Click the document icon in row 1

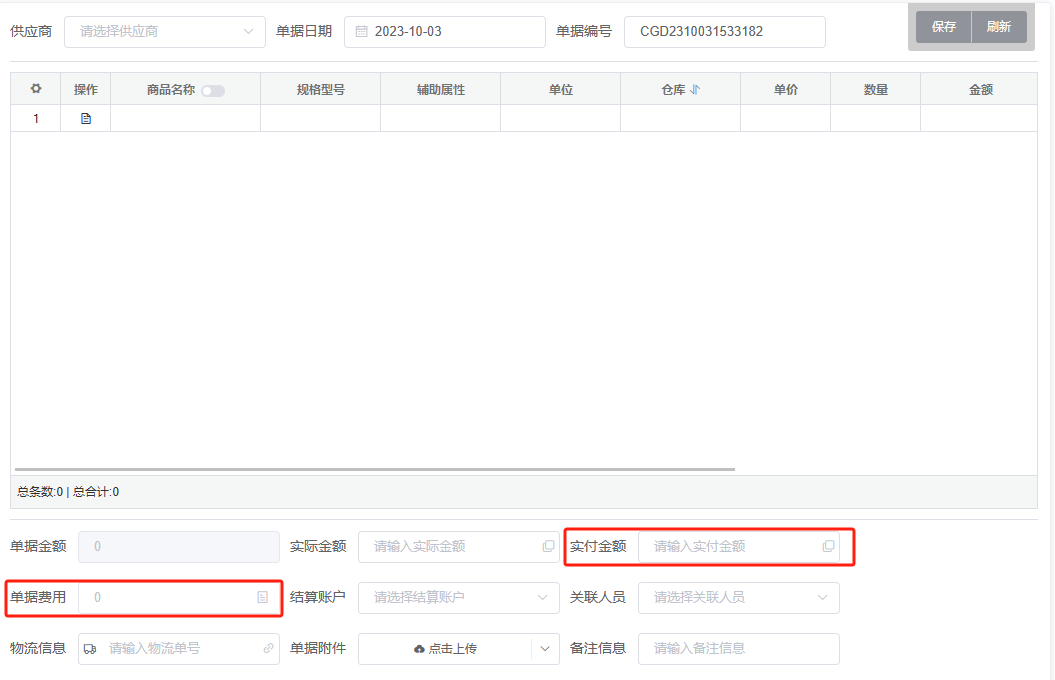(86, 119)
